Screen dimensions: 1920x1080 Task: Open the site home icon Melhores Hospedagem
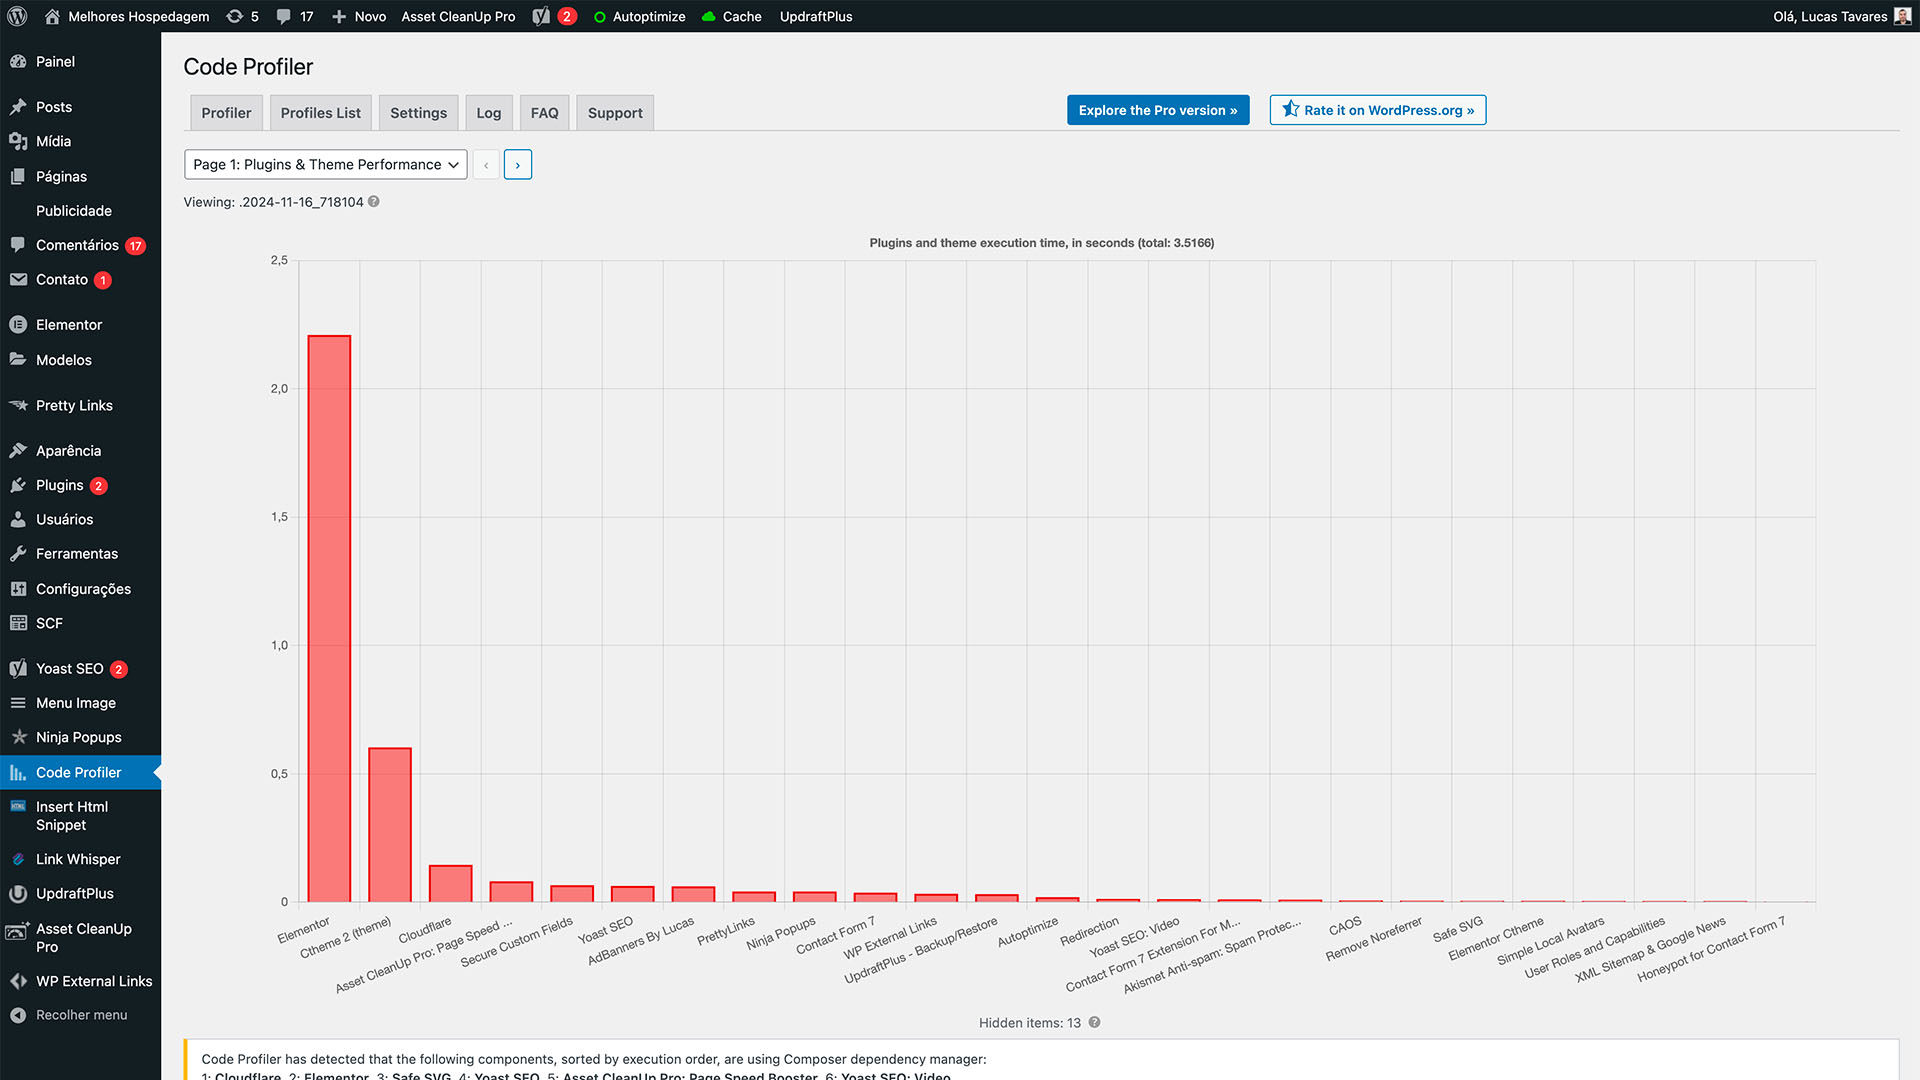53,16
